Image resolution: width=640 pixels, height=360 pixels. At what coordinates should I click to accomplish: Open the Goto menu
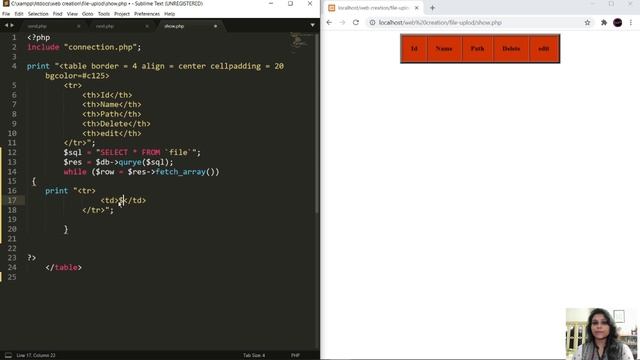pyautogui.click(x=87, y=14)
